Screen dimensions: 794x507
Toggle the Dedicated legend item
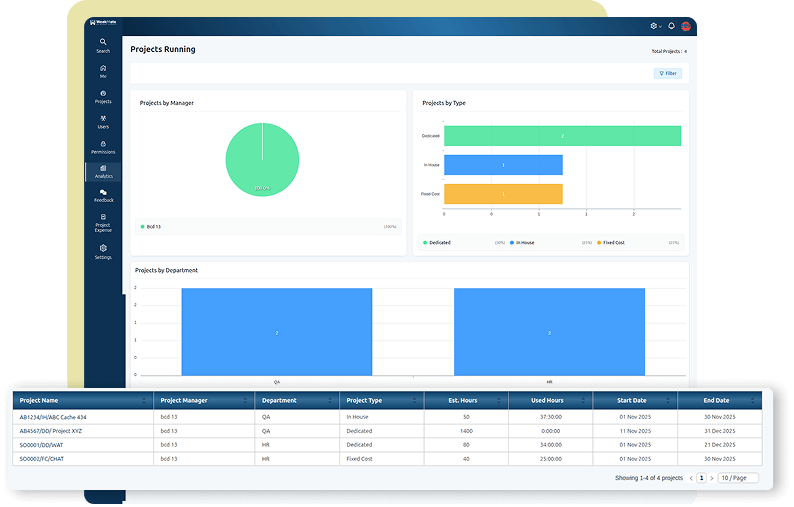pyautogui.click(x=436, y=242)
